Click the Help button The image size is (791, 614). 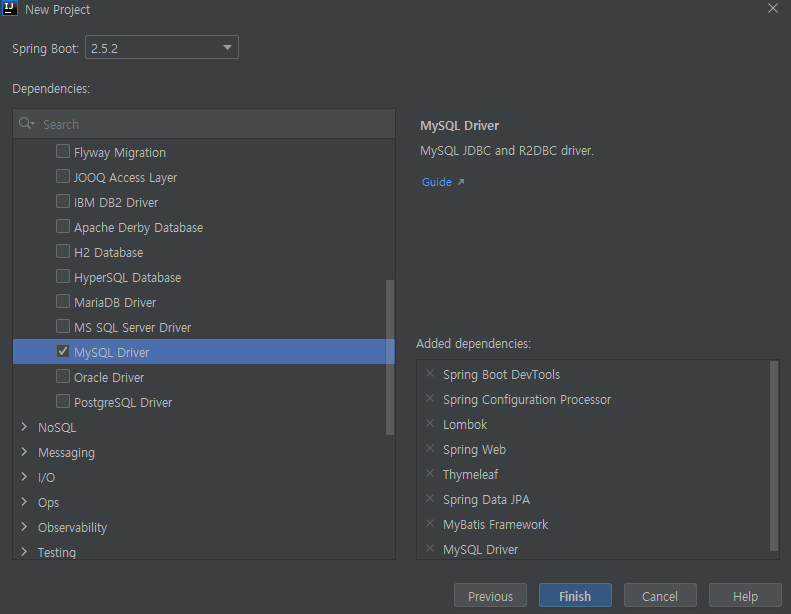point(745,596)
